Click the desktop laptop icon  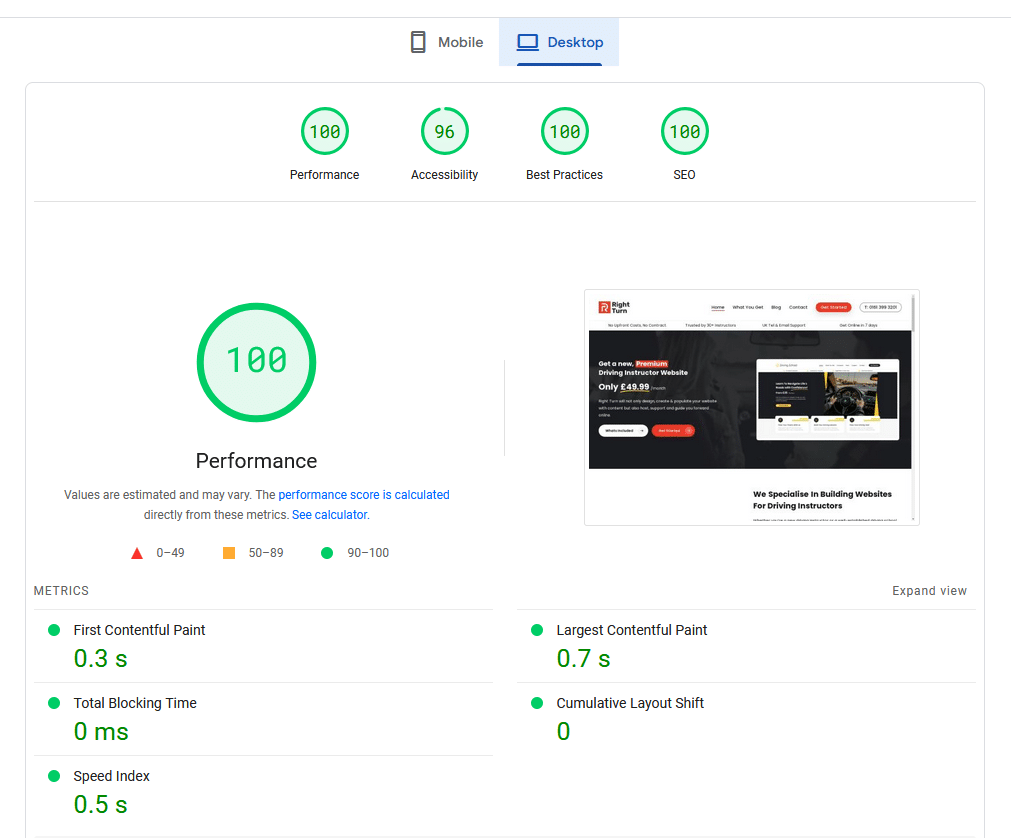[x=527, y=43]
